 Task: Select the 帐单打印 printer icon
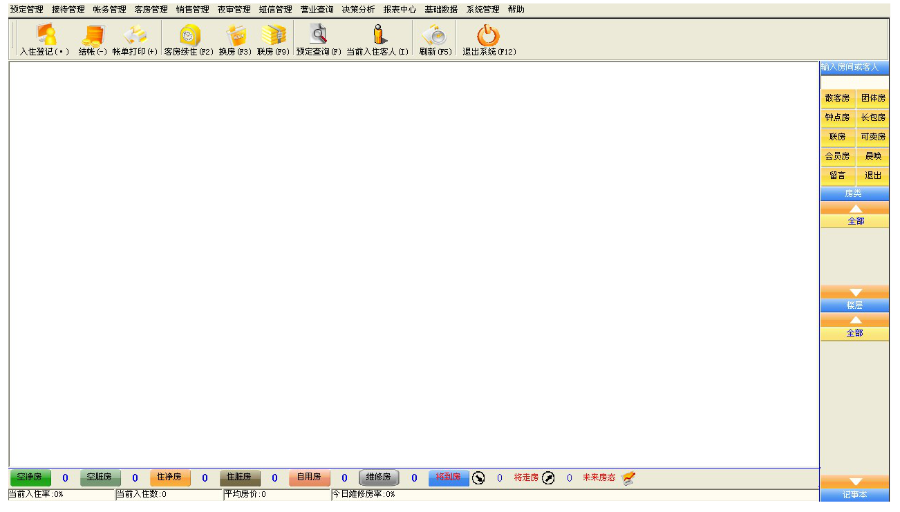(135, 36)
